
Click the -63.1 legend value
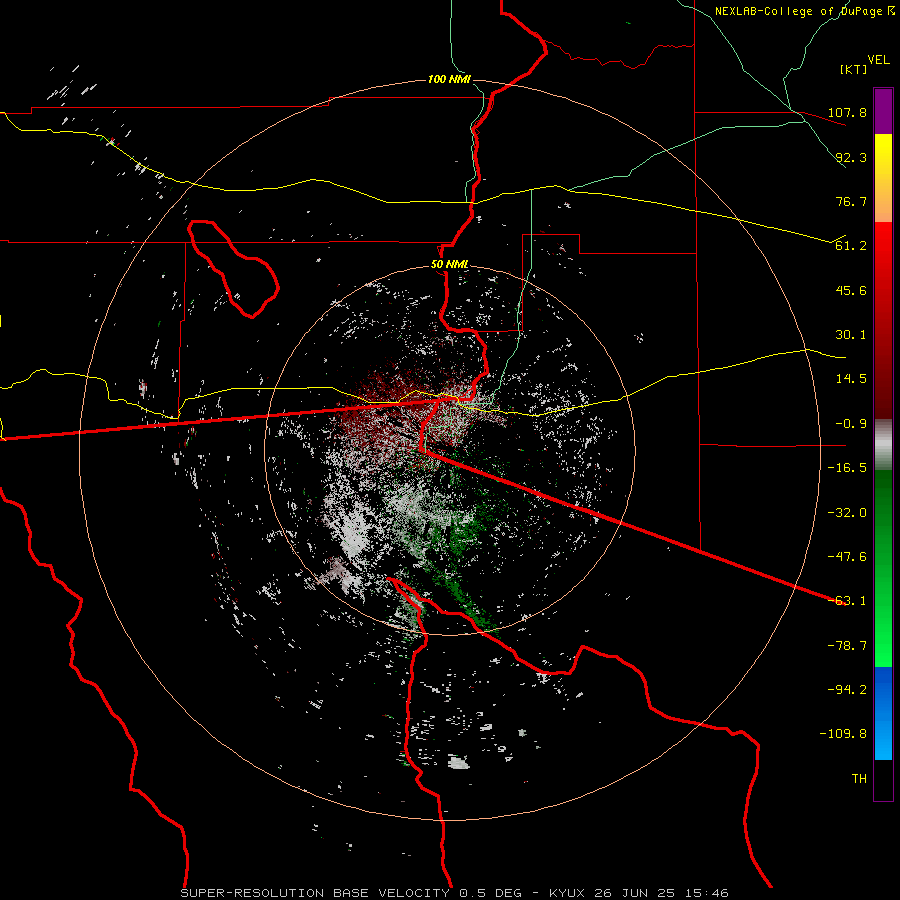tap(848, 601)
